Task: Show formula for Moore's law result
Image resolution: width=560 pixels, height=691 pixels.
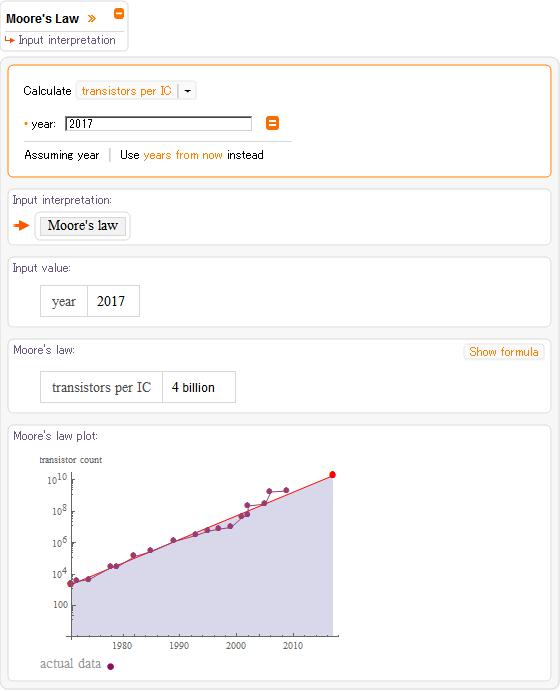Action: [x=504, y=352]
